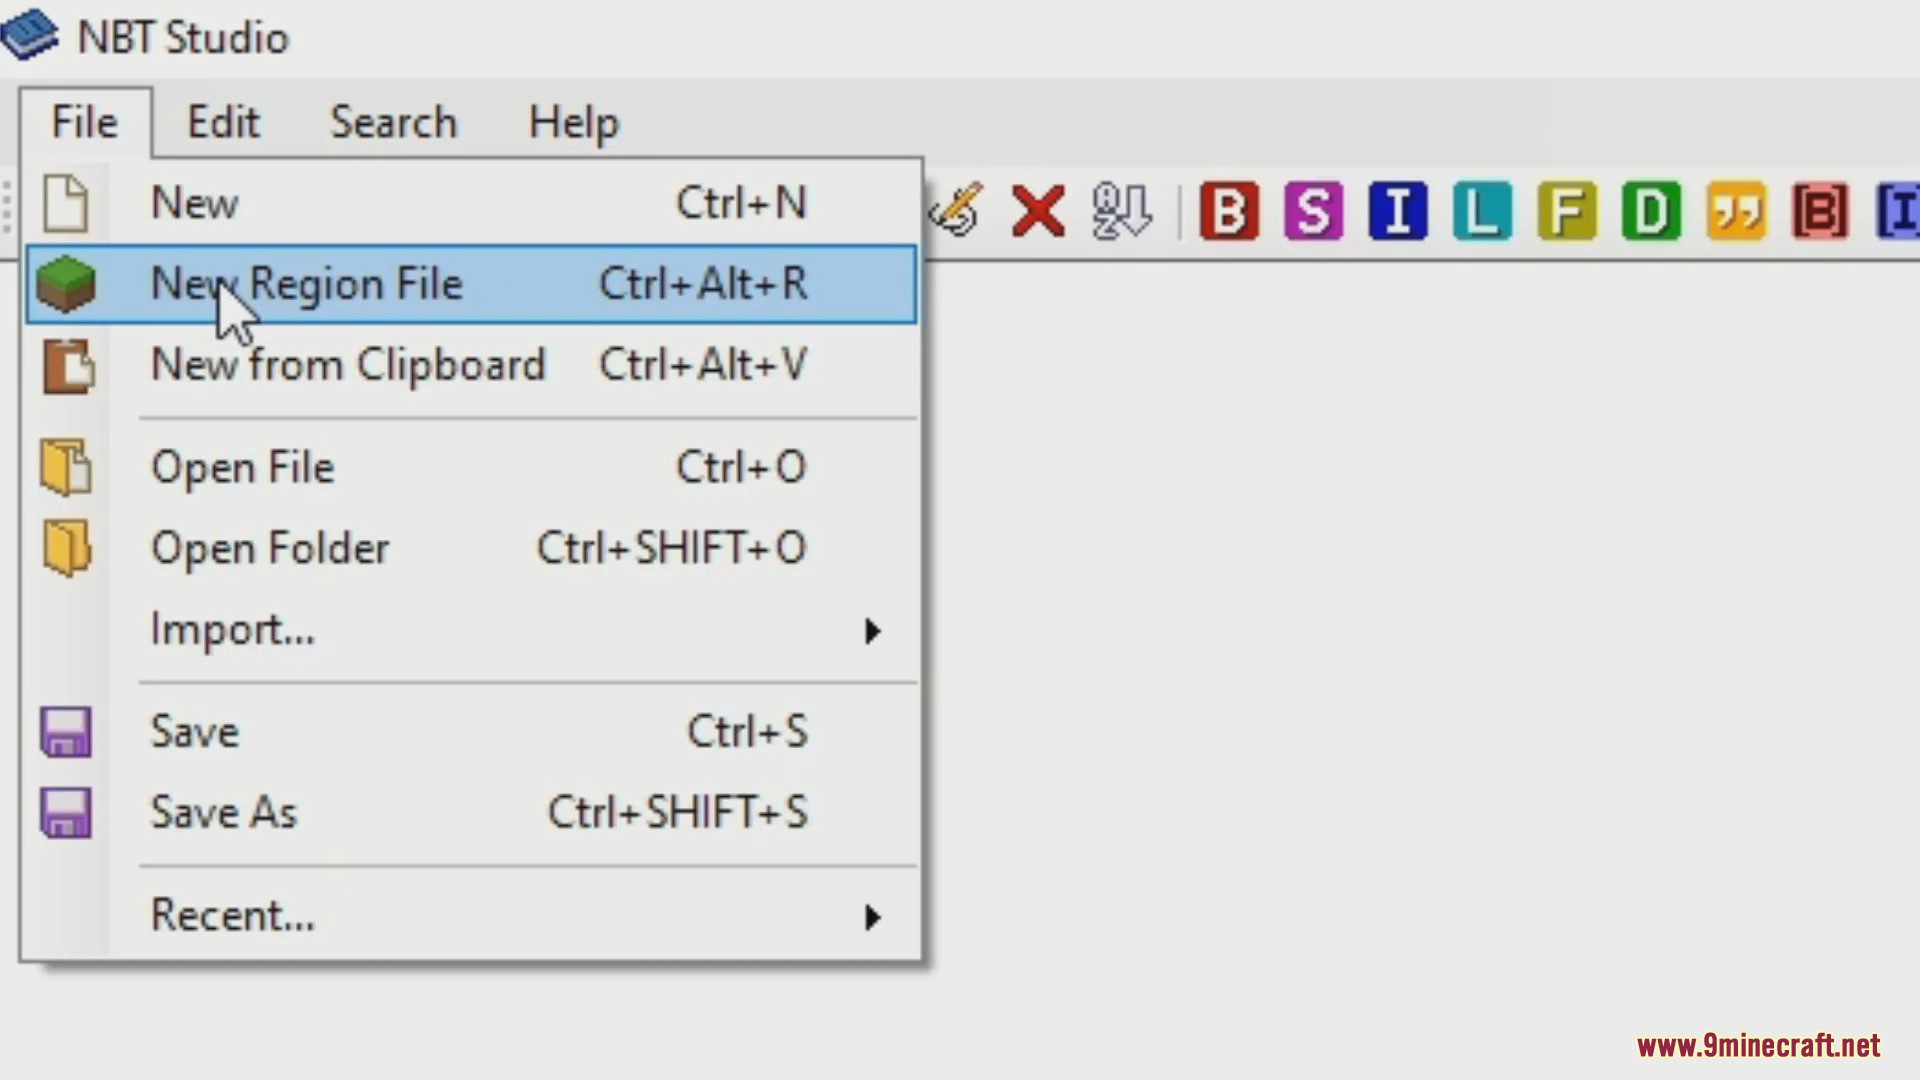Add a Byte tag using the red B icon
The height and width of the screenshot is (1080, 1920).
pyautogui.click(x=1229, y=211)
